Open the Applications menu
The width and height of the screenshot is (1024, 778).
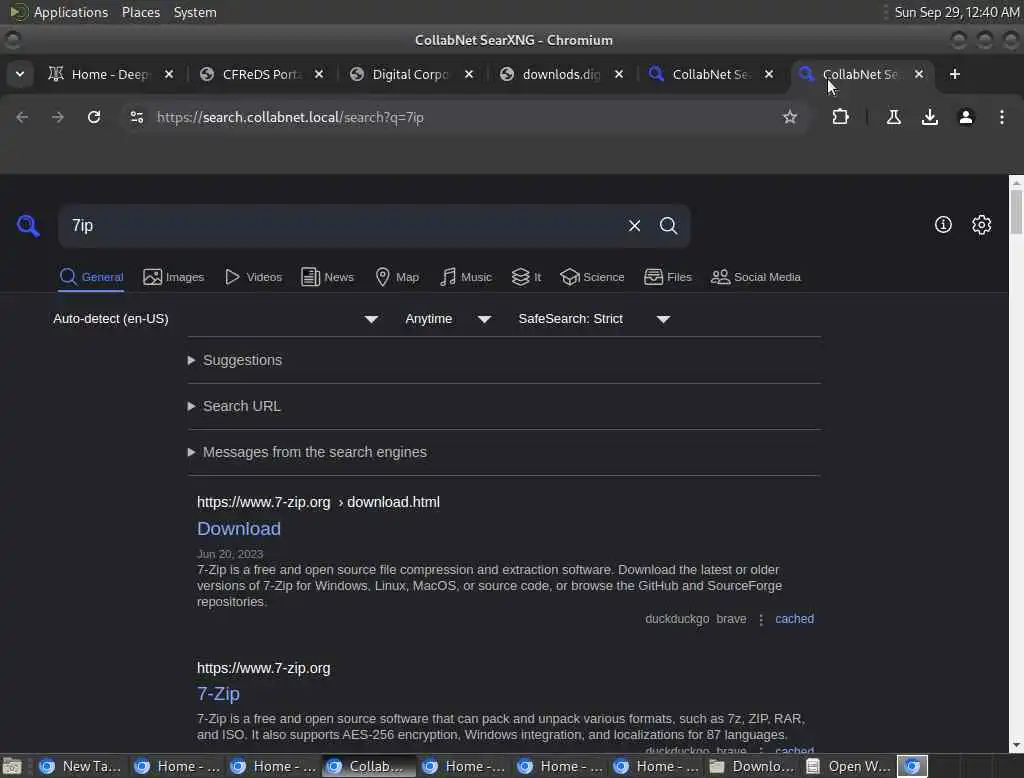point(71,12)
